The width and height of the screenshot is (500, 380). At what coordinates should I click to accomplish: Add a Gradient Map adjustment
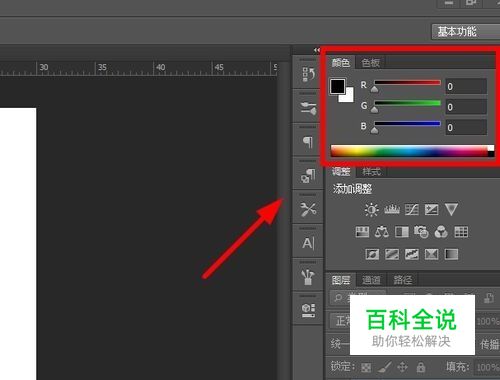click(x=451, y=255)
